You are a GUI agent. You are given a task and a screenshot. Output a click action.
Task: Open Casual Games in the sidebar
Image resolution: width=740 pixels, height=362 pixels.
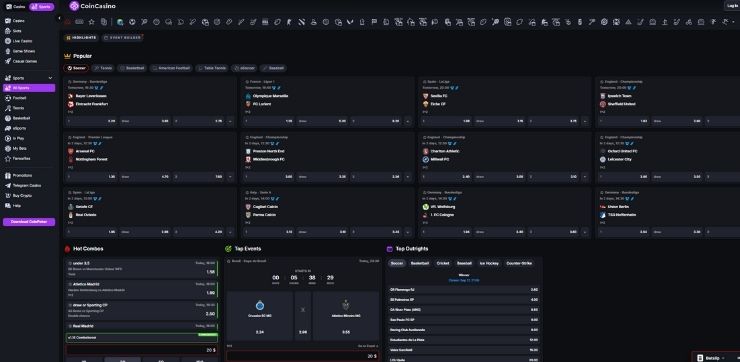tap(25, 61)
